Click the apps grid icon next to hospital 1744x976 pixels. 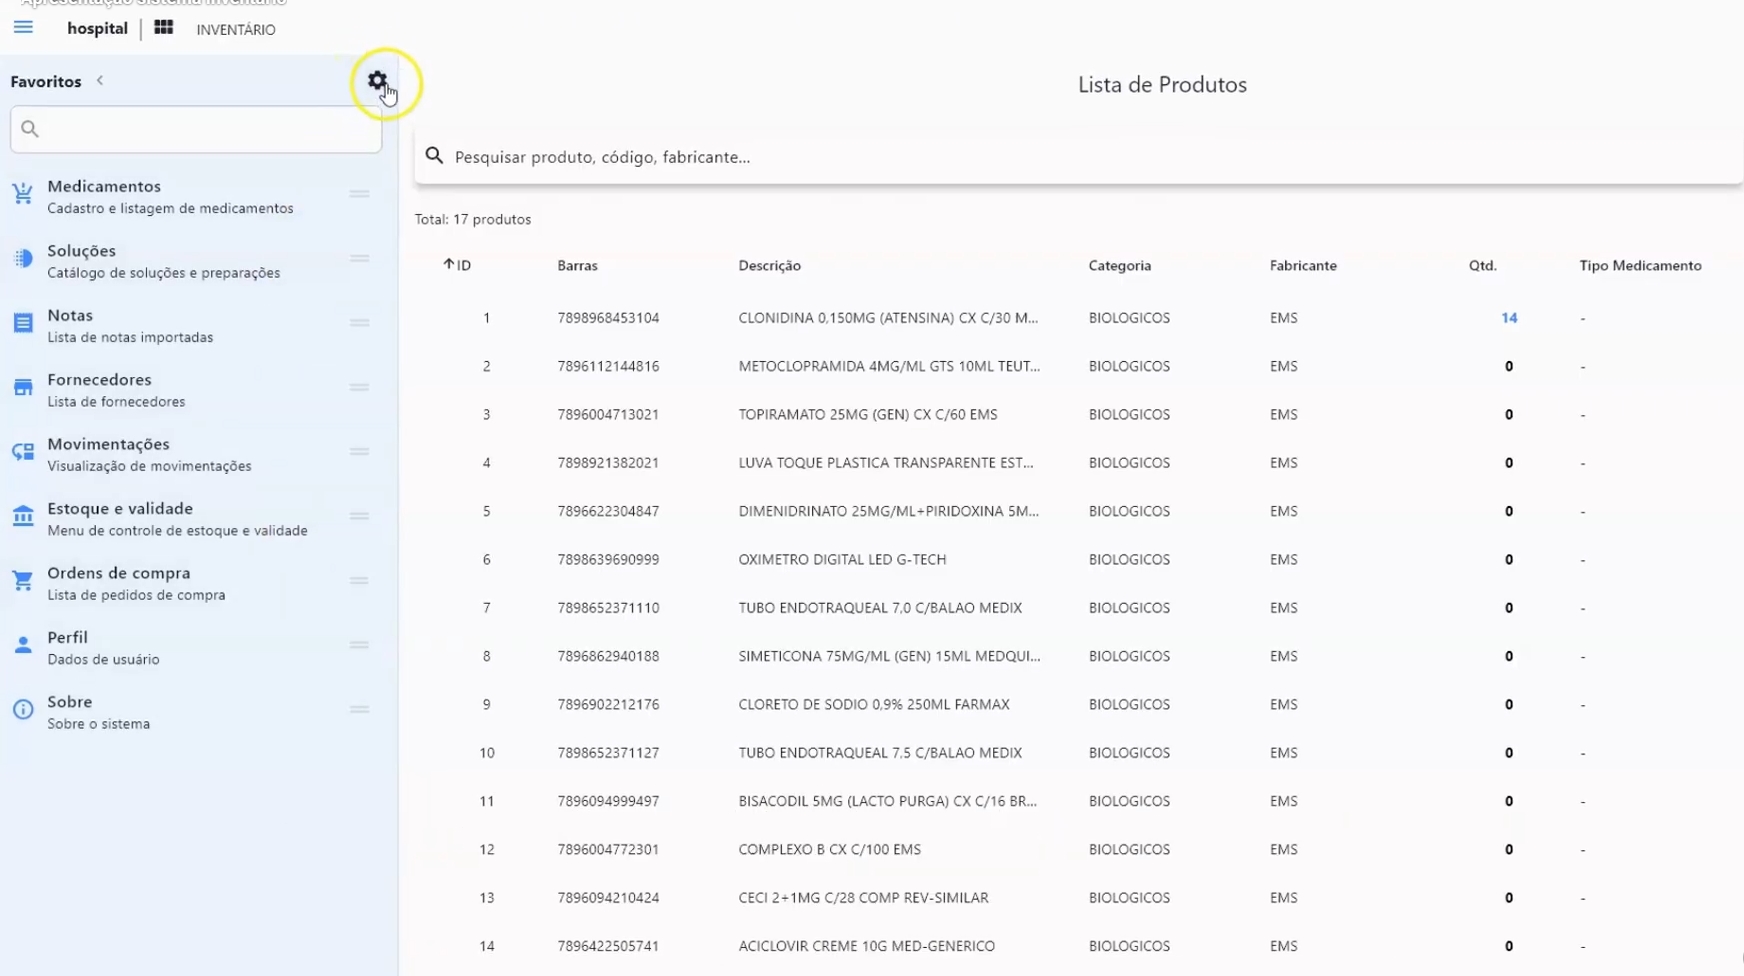[163, 27]
